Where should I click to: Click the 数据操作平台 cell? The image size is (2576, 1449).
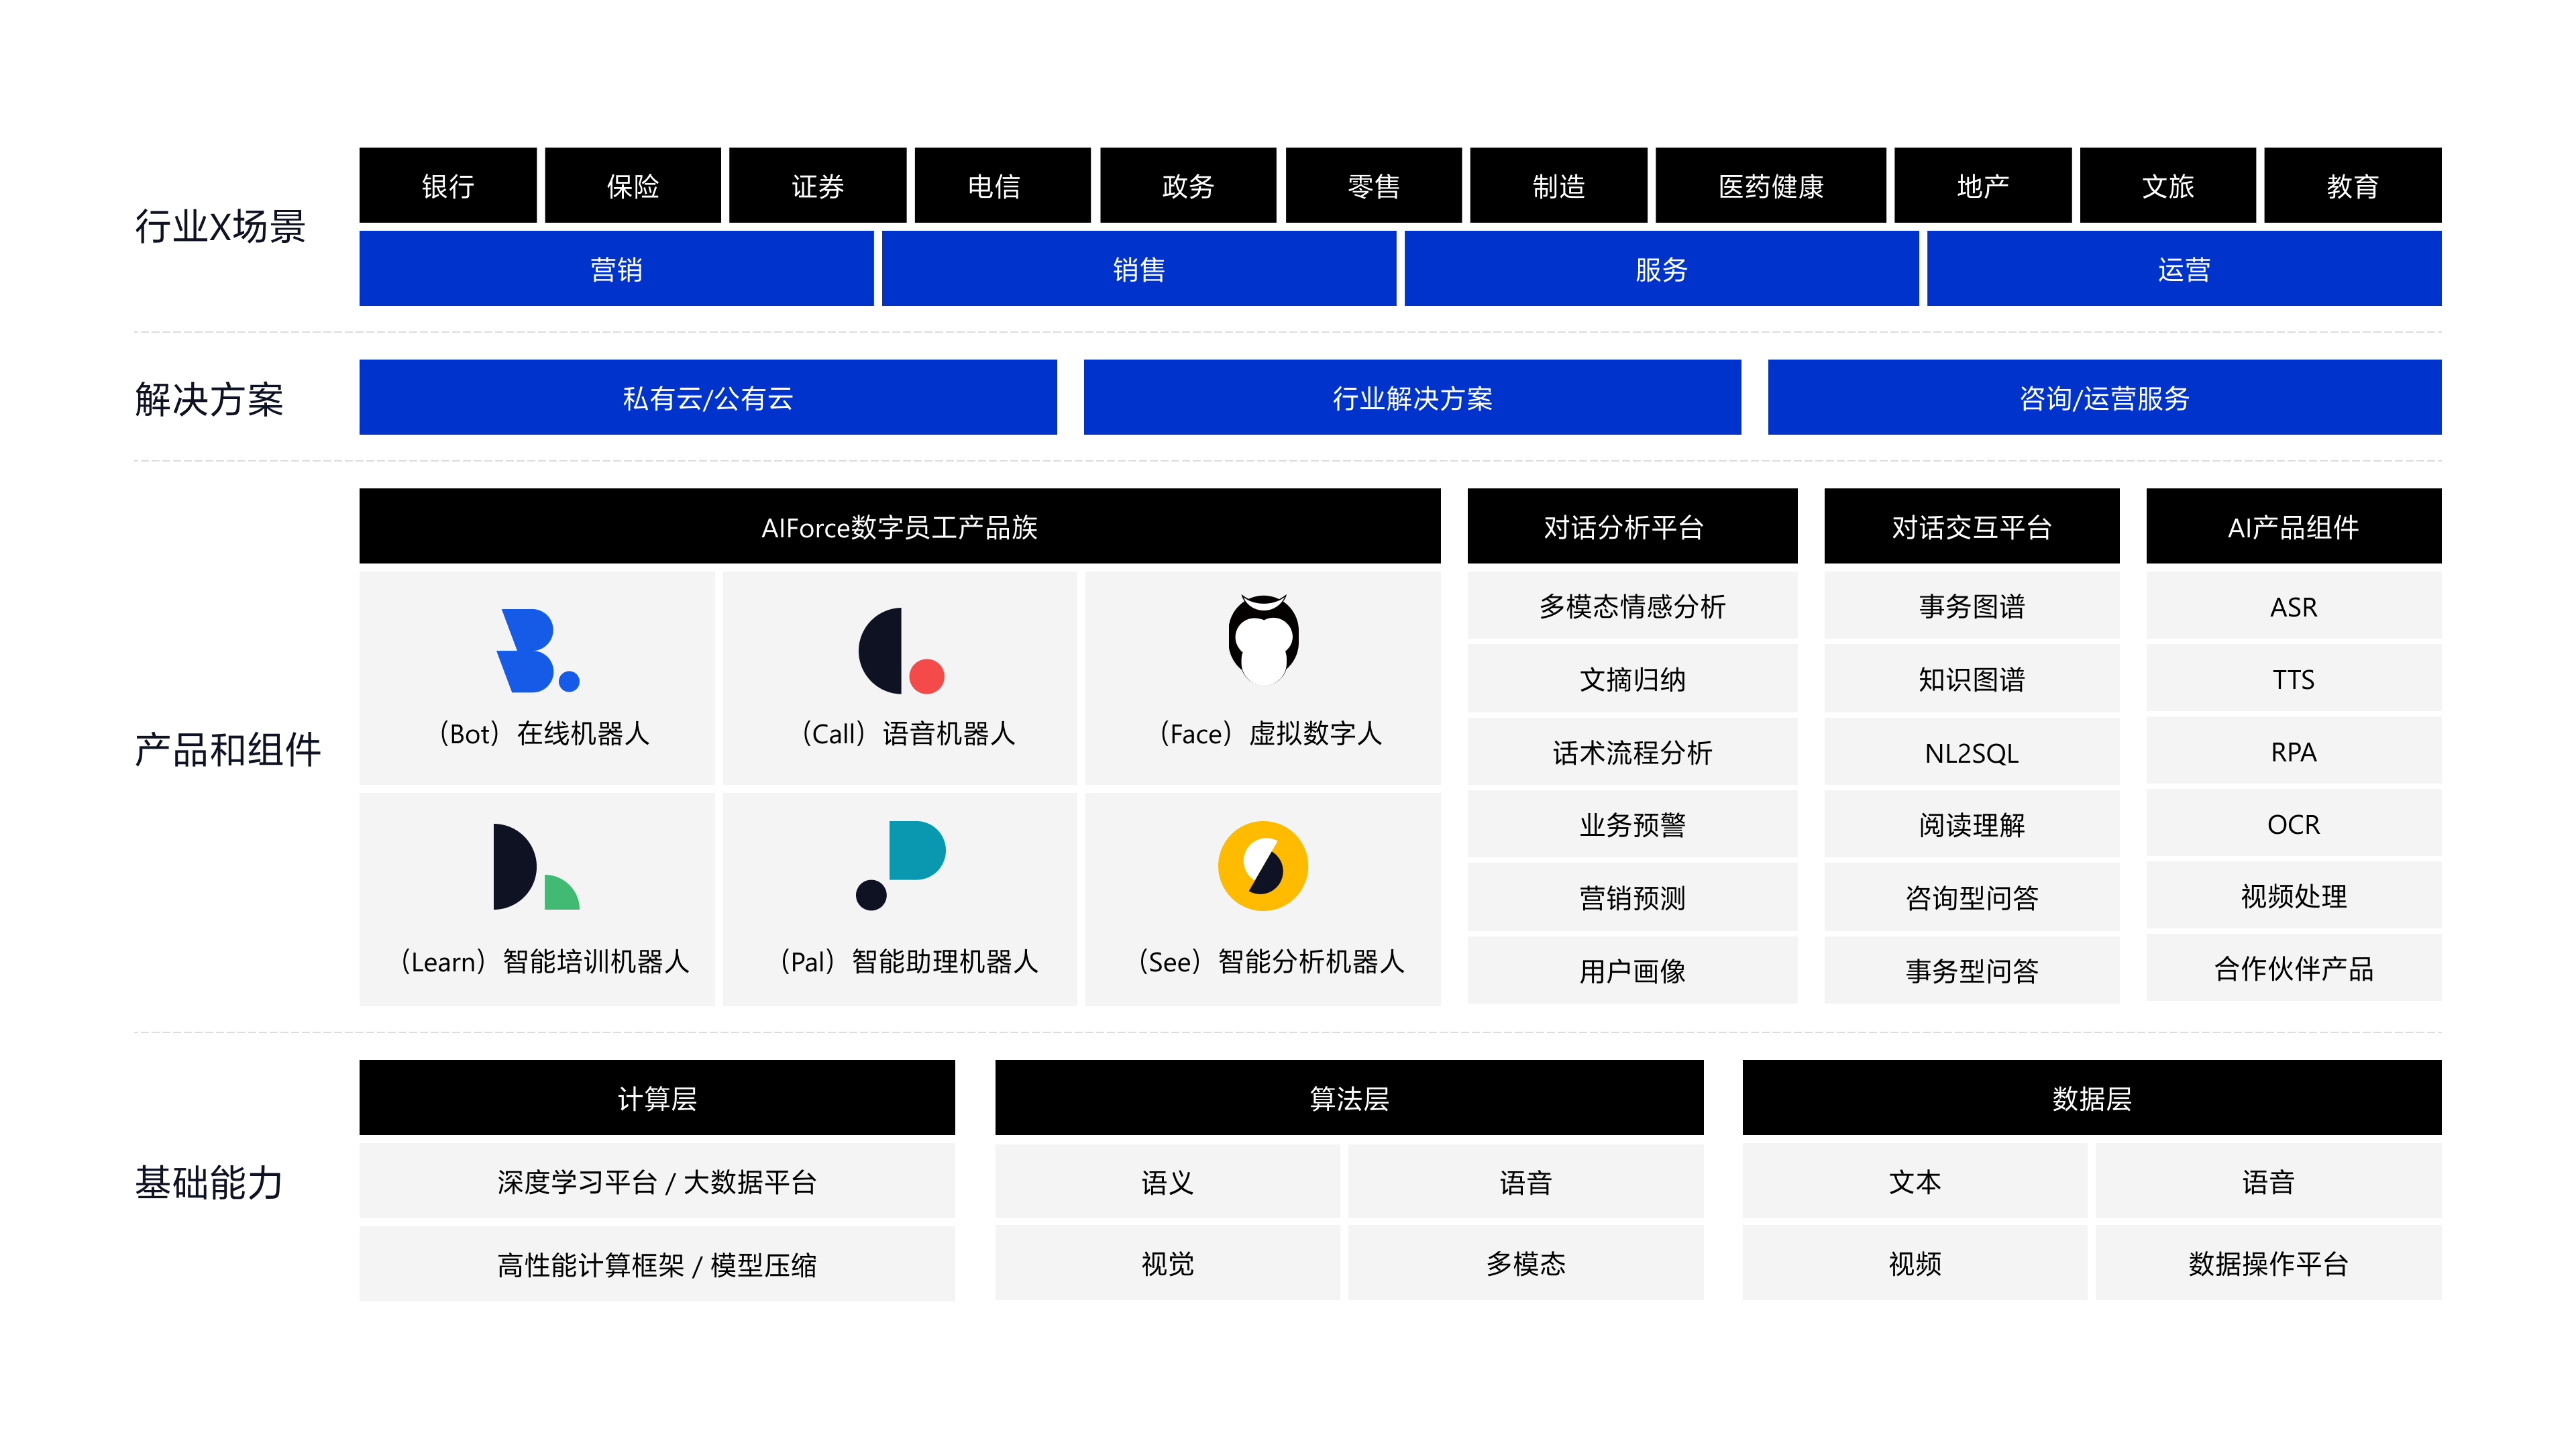coord(2267,1264)
